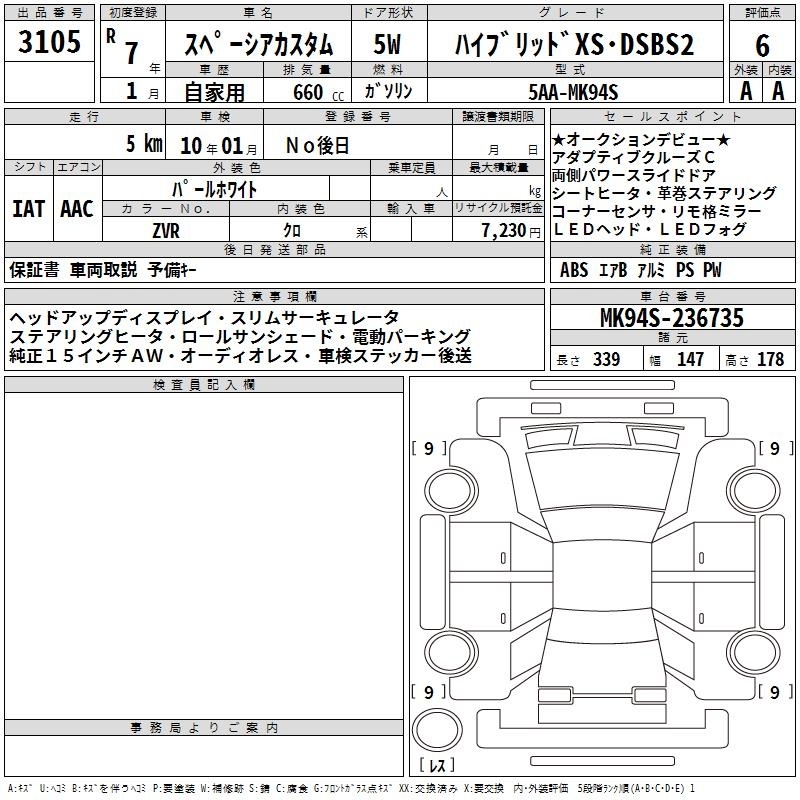Click the interior grade A cell

click(x=778, y=91)
